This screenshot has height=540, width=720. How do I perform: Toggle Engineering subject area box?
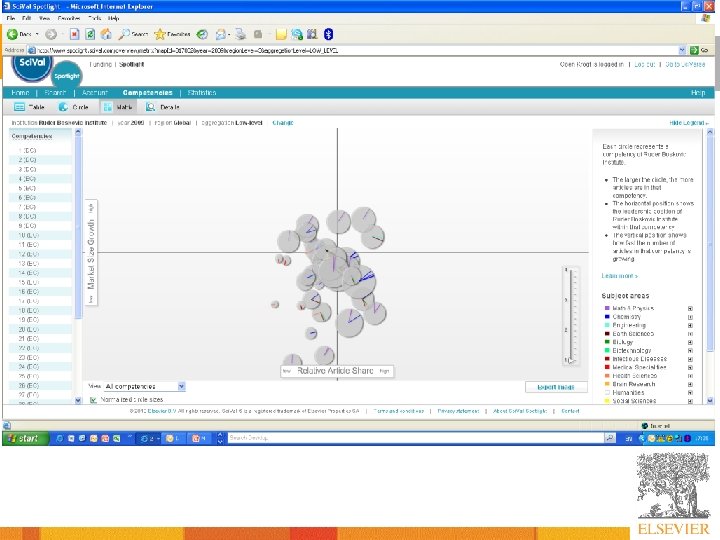(690, 326)
